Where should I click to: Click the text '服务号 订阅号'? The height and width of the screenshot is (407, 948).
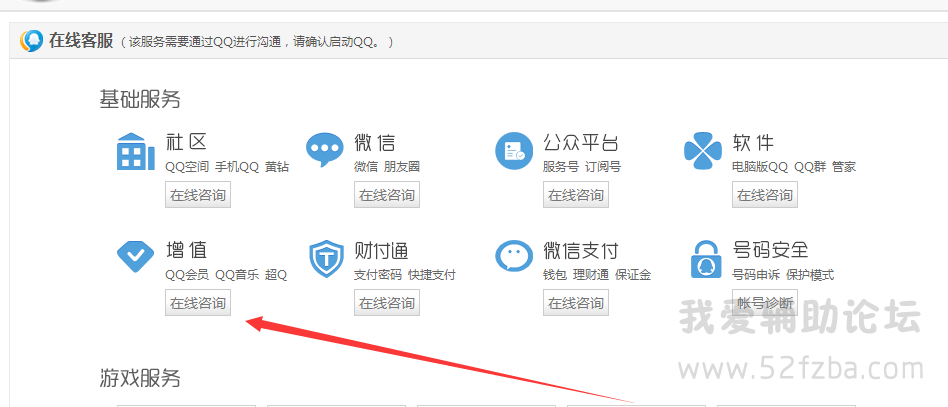point(582,167)
